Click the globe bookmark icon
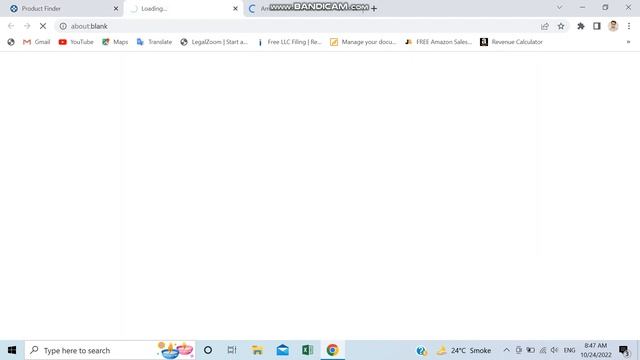640x360 pixels. (11, 42)
